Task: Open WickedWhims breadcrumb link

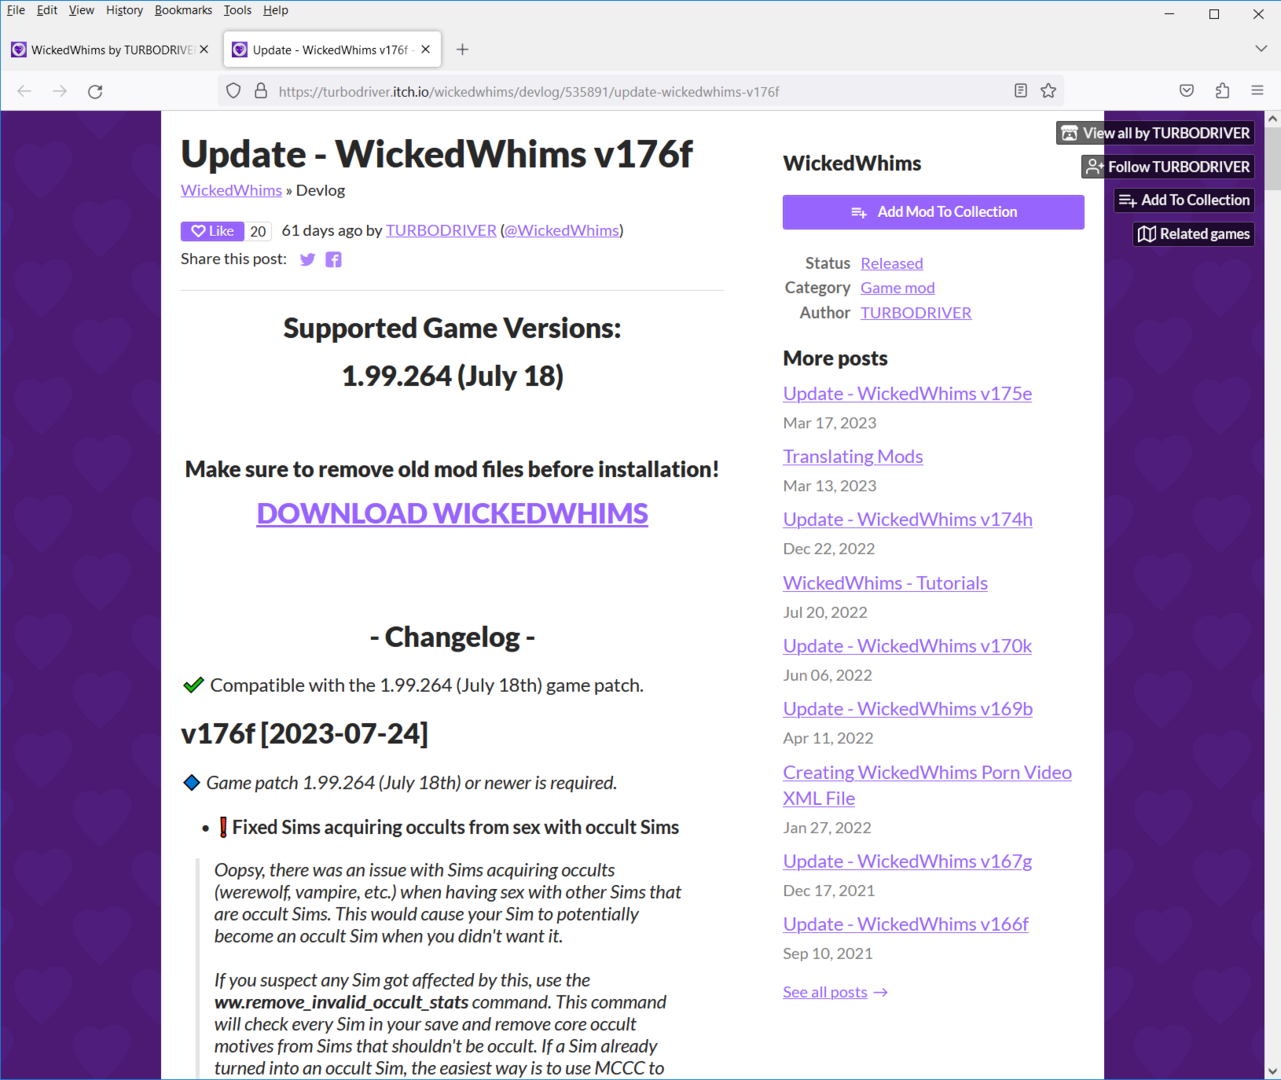Action: pos(231,190)
